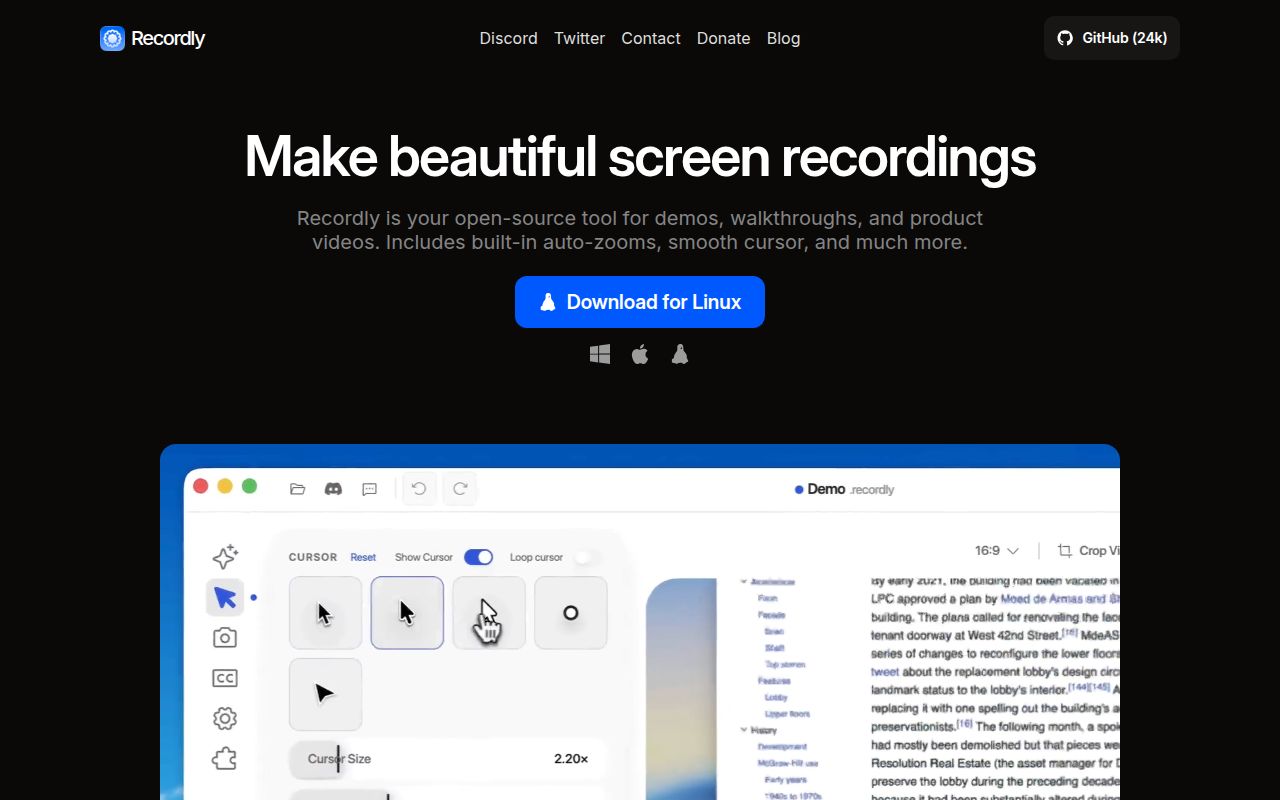This screenshot has height=800, width=1280.
Task: Open the Twitter nav link
Action: coord(579,38)
